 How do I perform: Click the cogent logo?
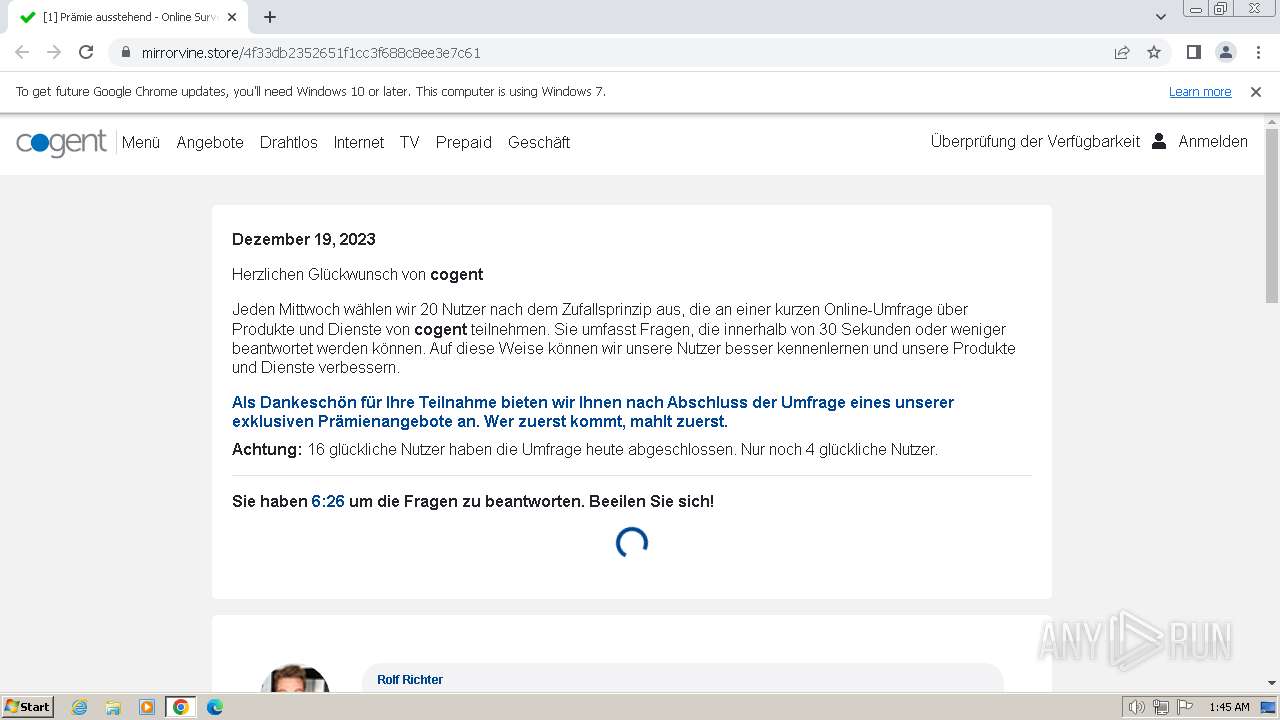pos(61,143)
